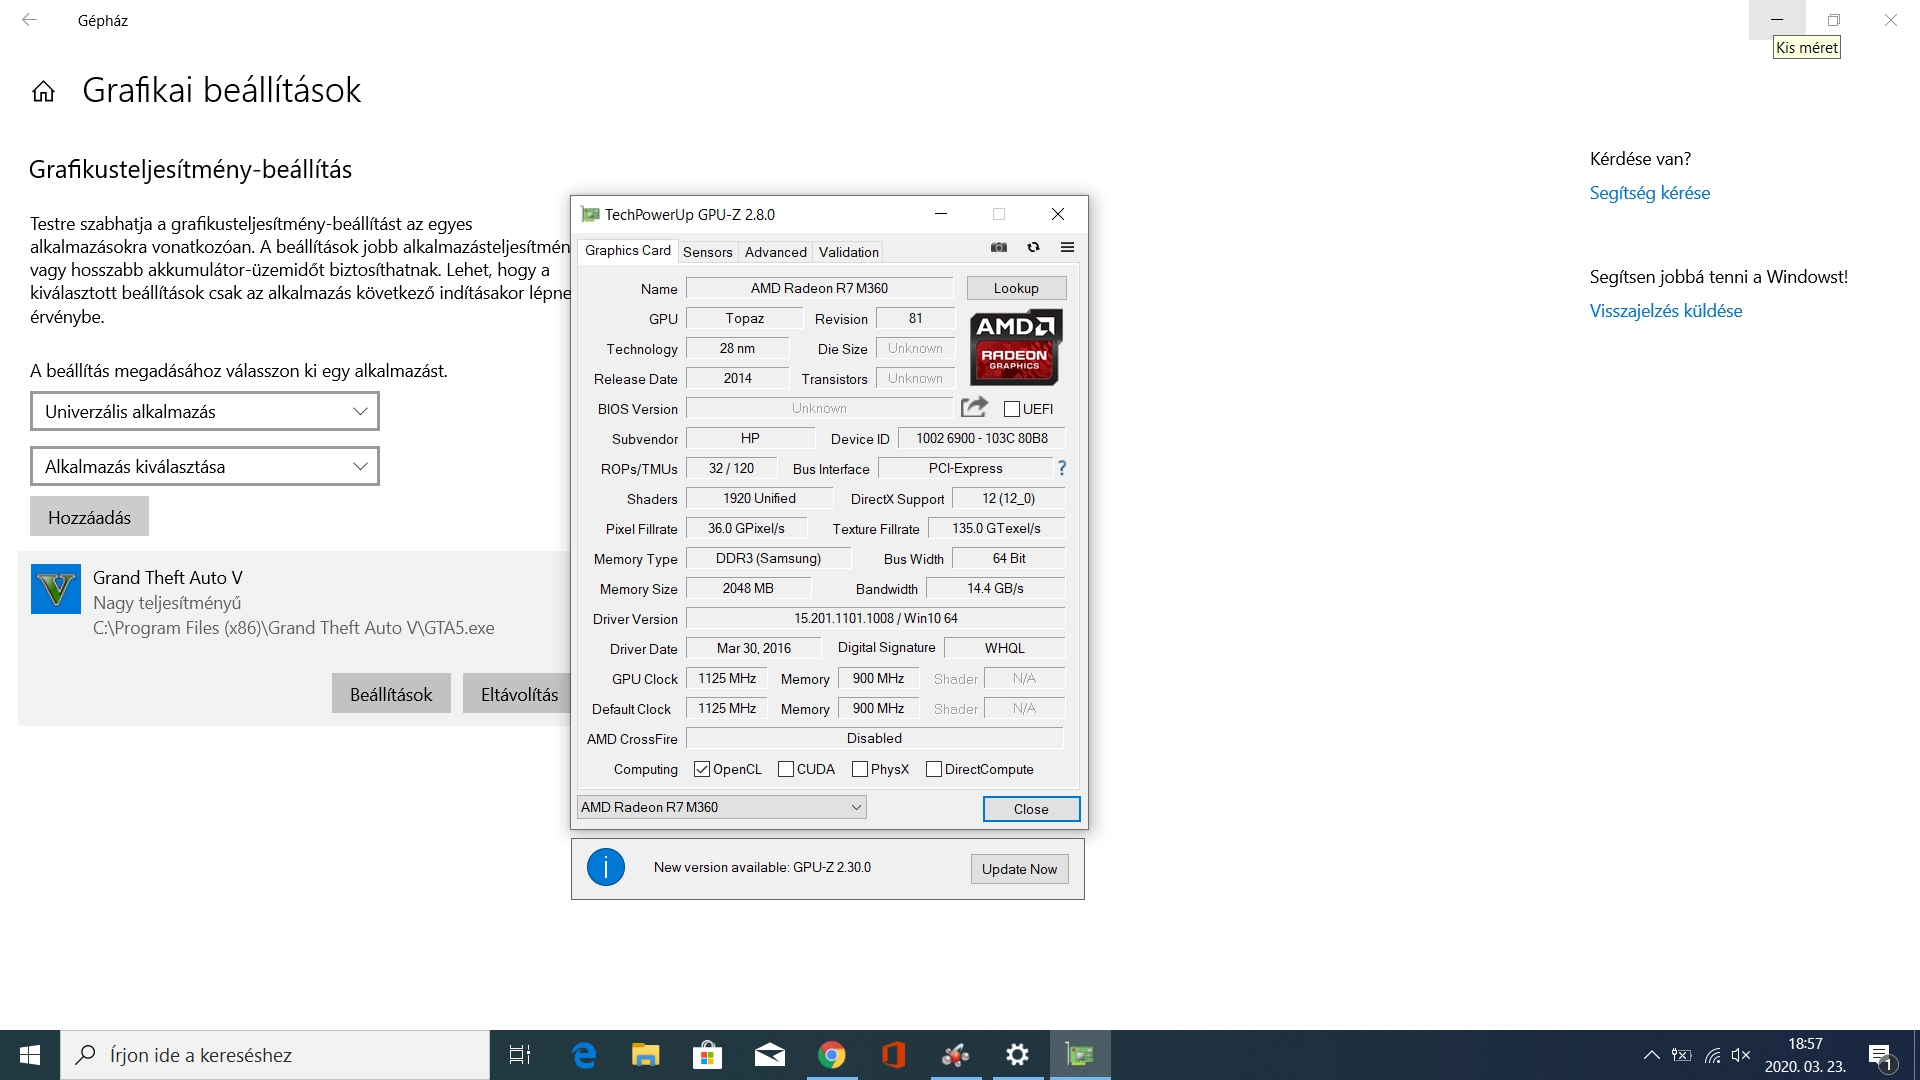Screen dimensions: 1920x1080
Task: Click the Grand Theft Auto V app icon
Action: 56,589
